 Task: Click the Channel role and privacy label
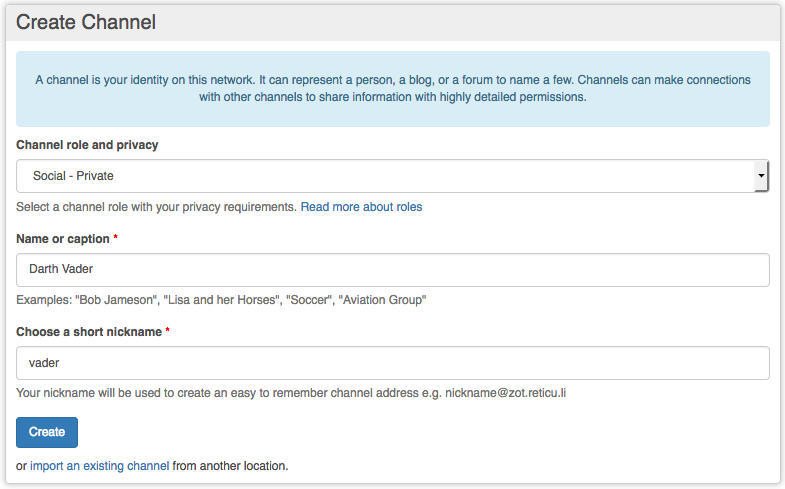pos(87,145)
